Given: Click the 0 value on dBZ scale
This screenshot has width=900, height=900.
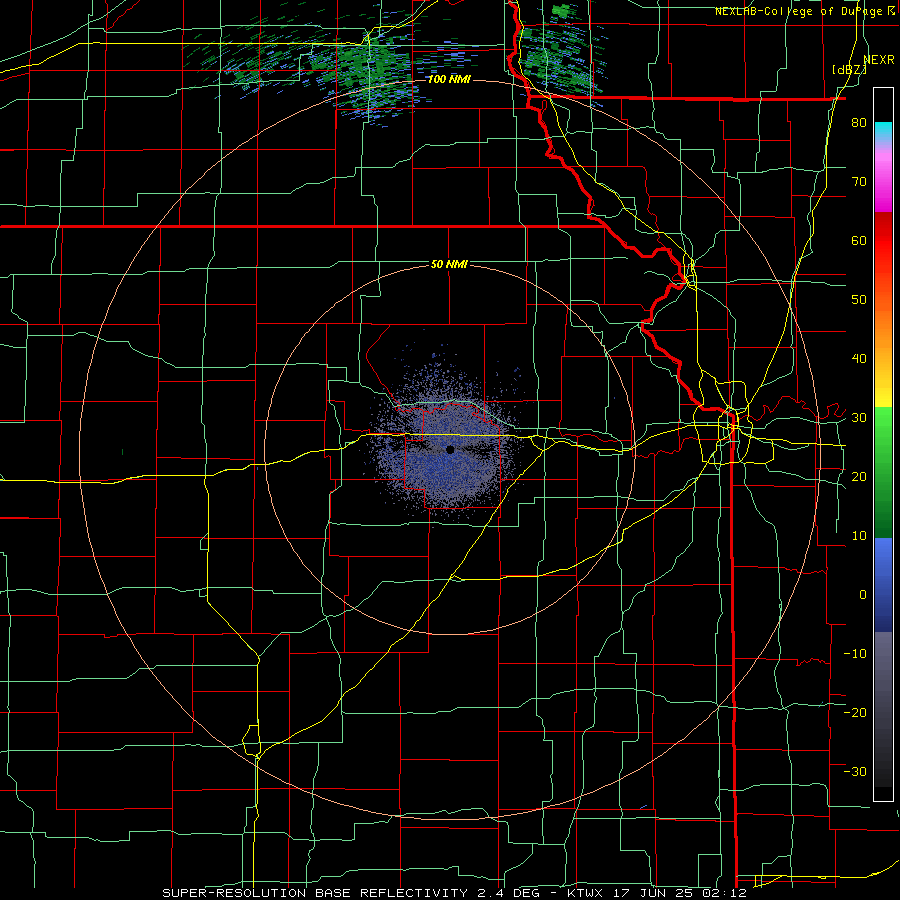Looking at the screenshot, I should (x=863, y=595).
